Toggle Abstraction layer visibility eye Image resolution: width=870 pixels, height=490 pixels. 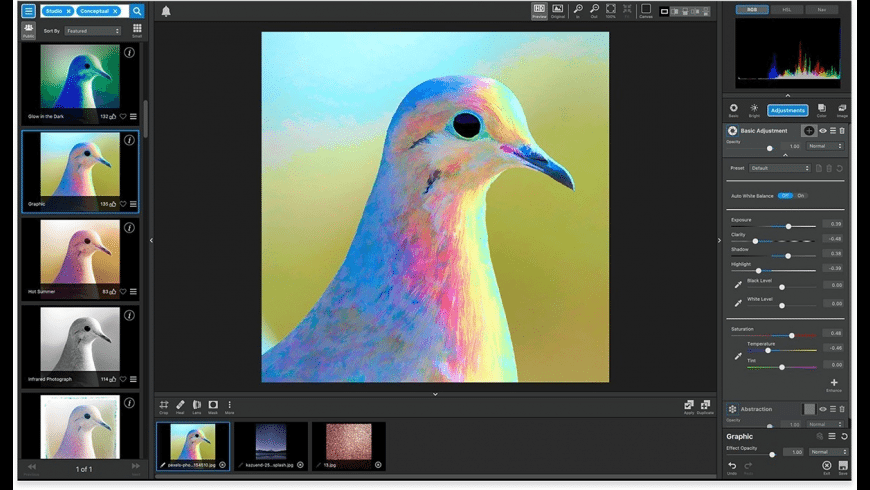(823, 410)
